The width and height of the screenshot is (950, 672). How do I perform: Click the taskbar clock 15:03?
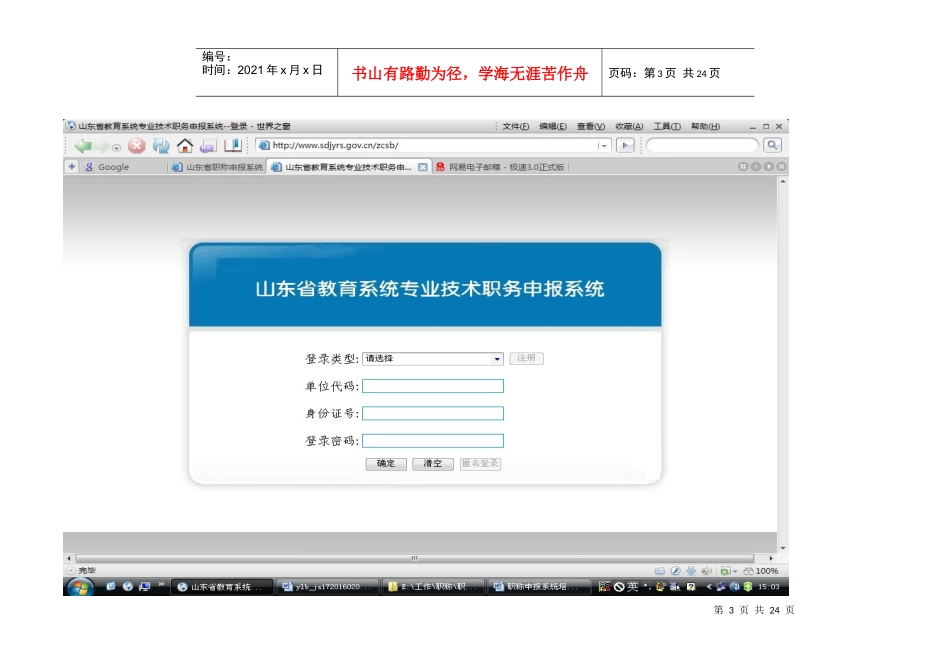pyautogui.click(x=769, y=587)
